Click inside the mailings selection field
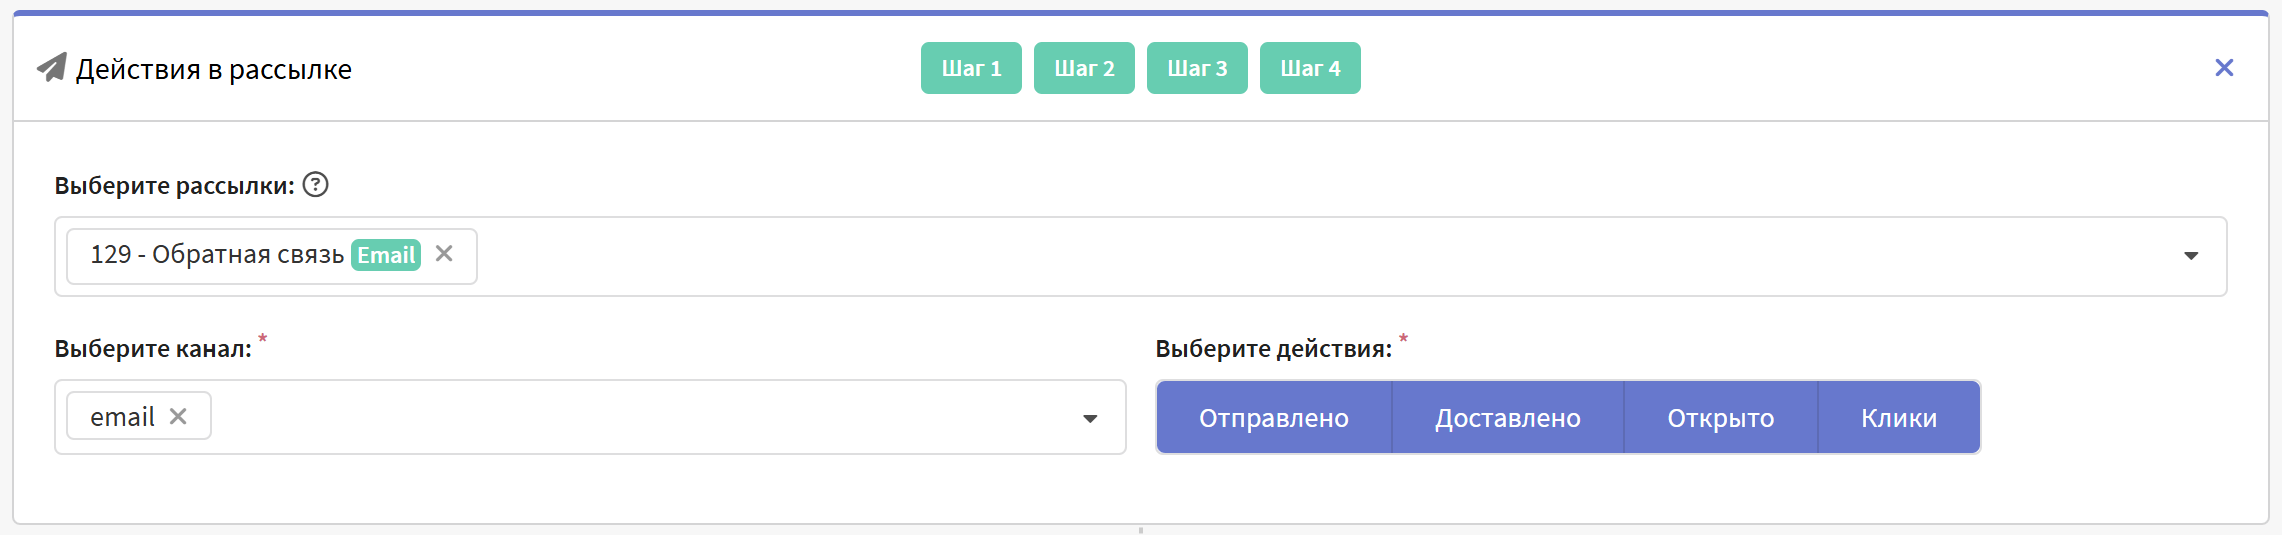 coord(1300,257)
